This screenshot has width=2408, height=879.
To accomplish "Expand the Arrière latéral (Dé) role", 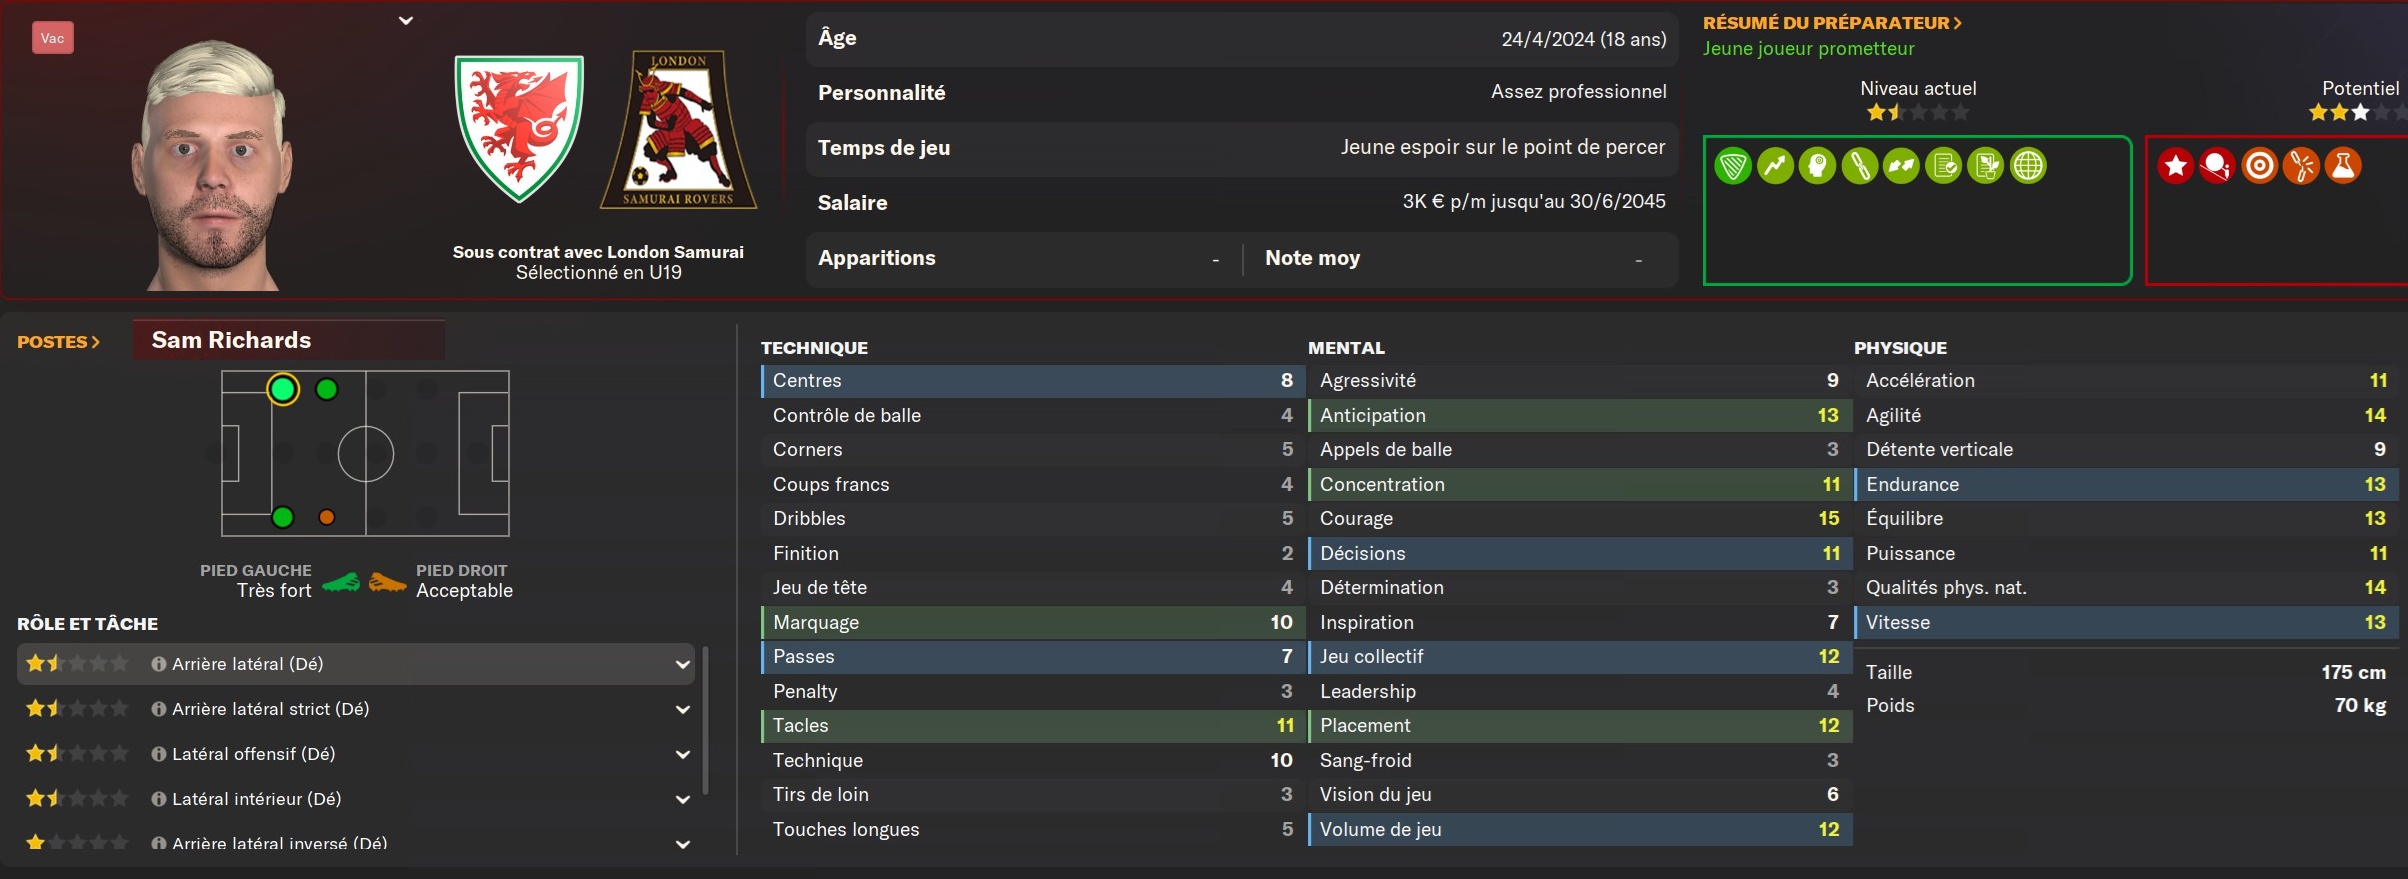I will (682, 664).
